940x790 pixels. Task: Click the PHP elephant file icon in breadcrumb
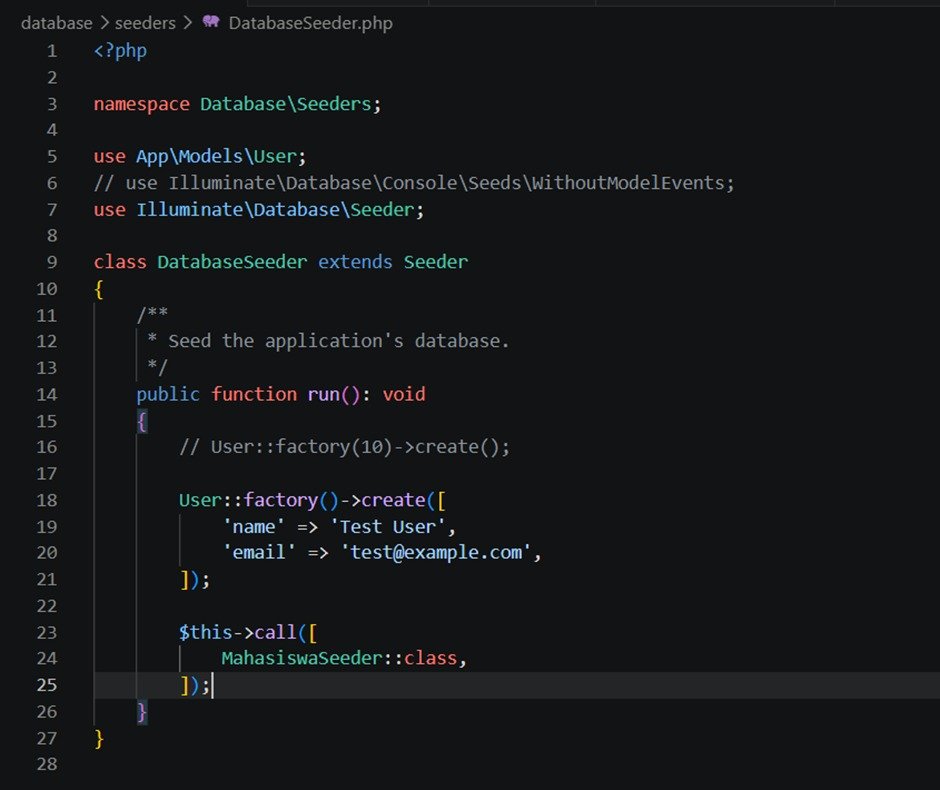210,22
